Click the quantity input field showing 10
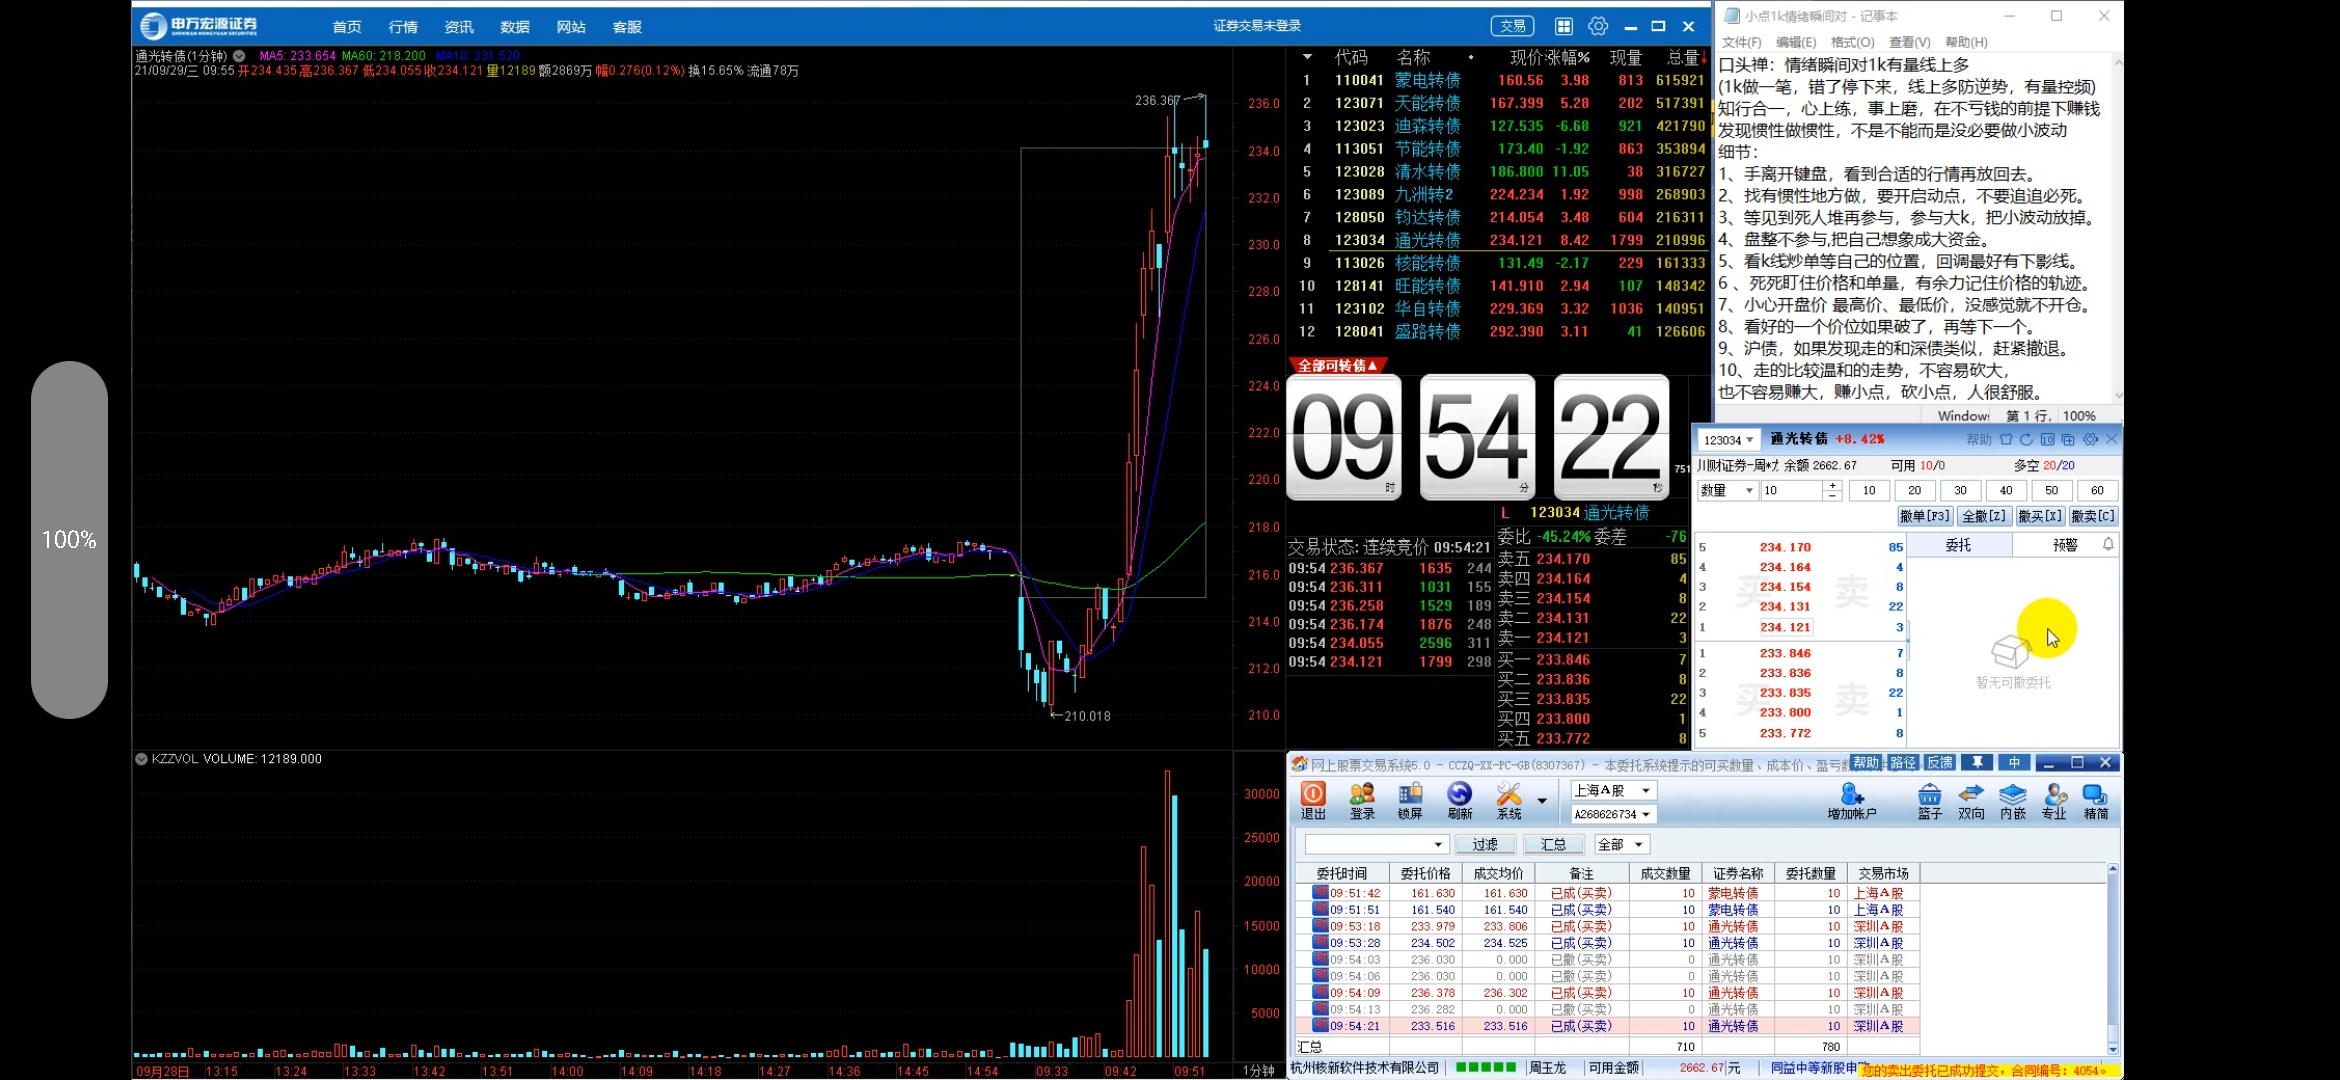The image size is (2340, 1080). (1792, 490)
